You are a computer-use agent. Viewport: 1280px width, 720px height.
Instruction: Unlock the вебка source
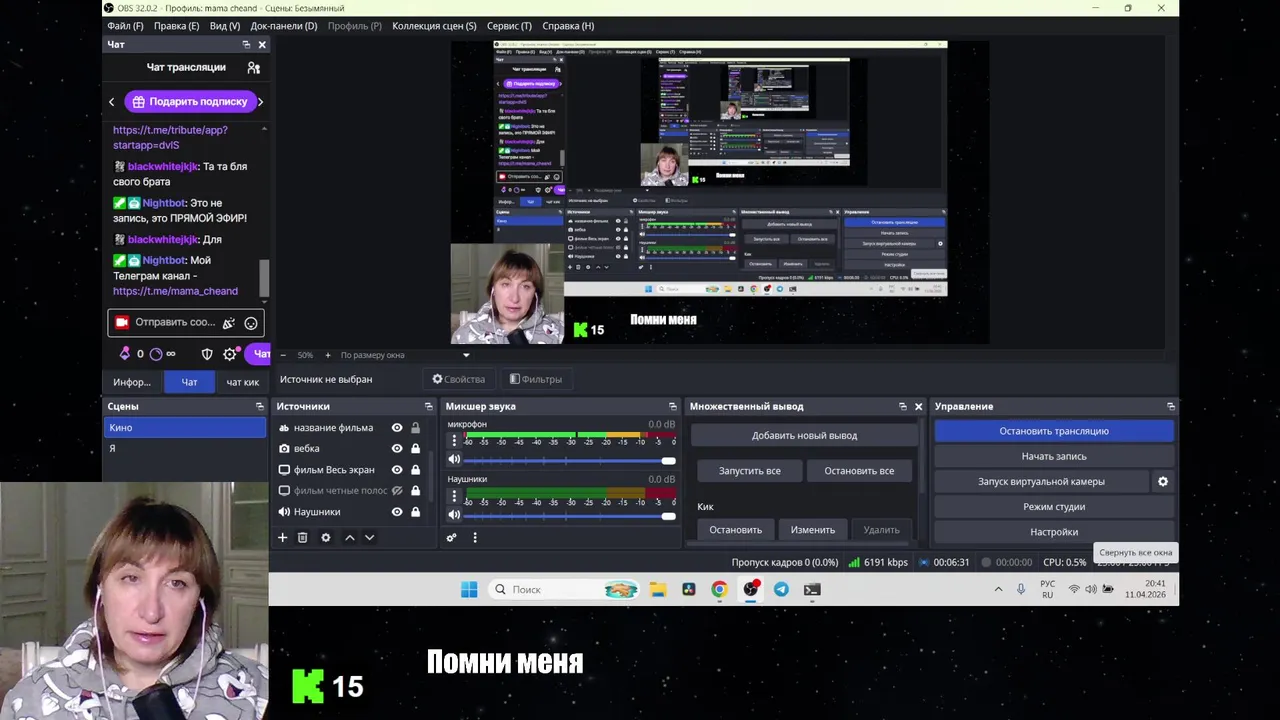[x=415, y=449]
